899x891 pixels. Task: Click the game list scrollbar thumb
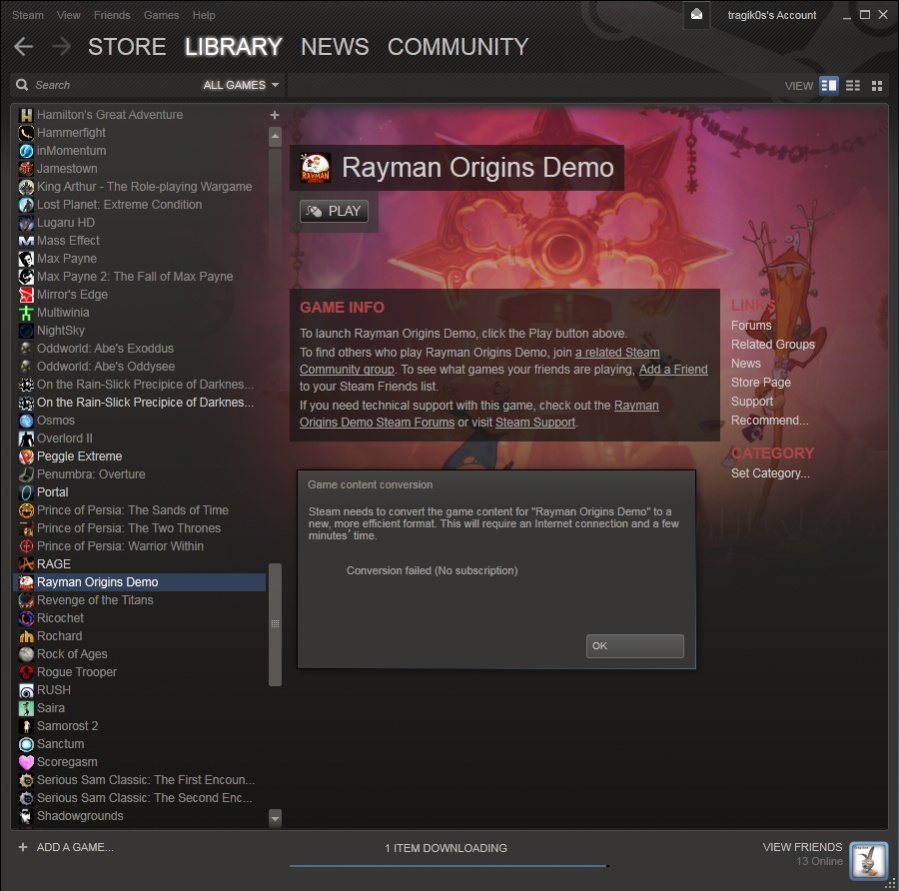[x=275, y=624]
